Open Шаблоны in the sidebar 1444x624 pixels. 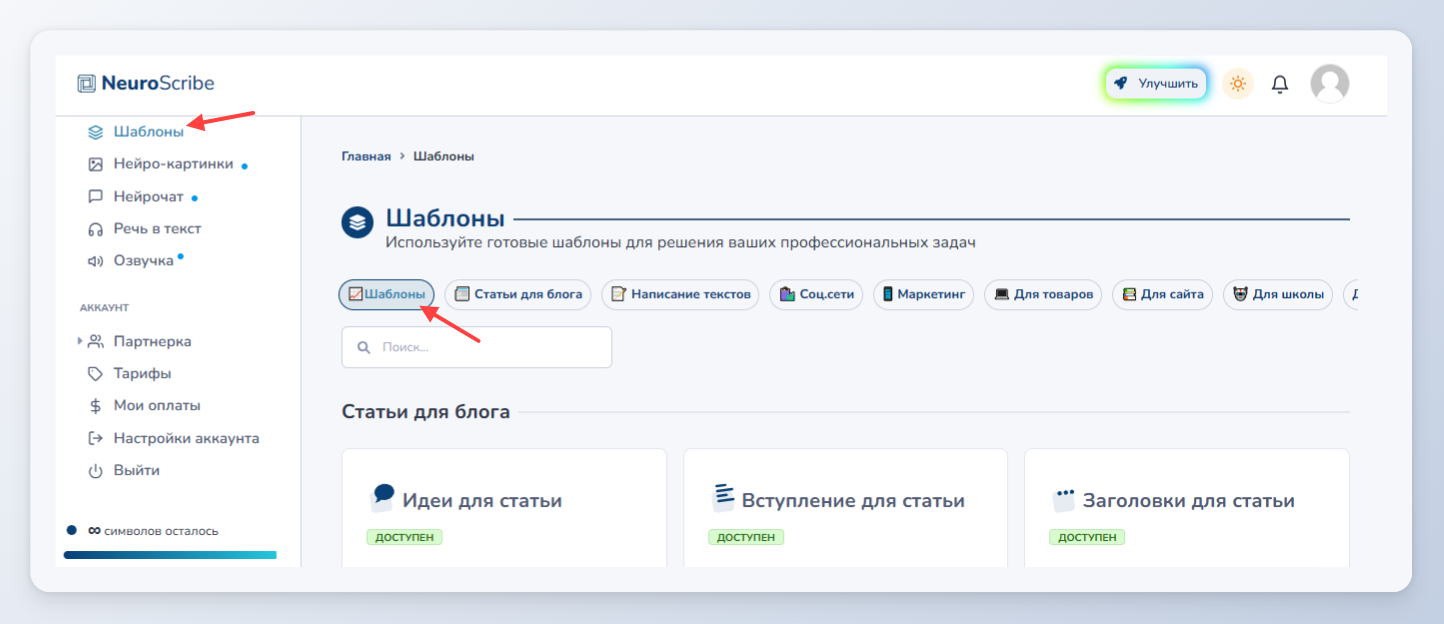click(x=148, y=132)
